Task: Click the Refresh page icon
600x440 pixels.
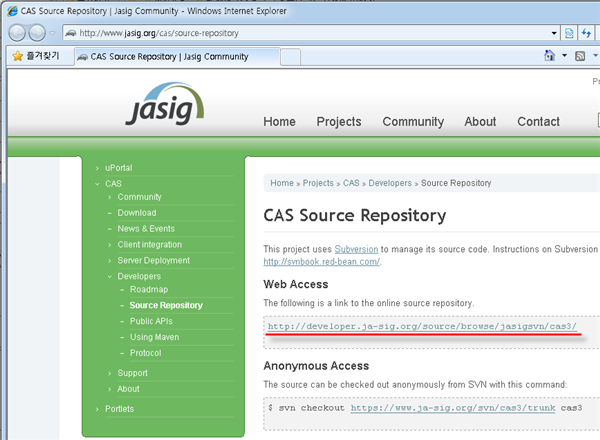Action: 586,33
